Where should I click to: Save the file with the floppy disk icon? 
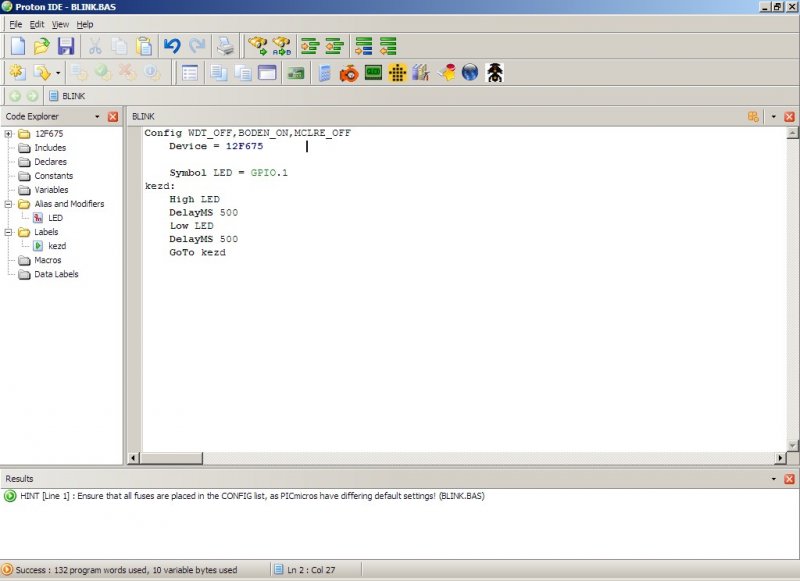tap(66, 46)
